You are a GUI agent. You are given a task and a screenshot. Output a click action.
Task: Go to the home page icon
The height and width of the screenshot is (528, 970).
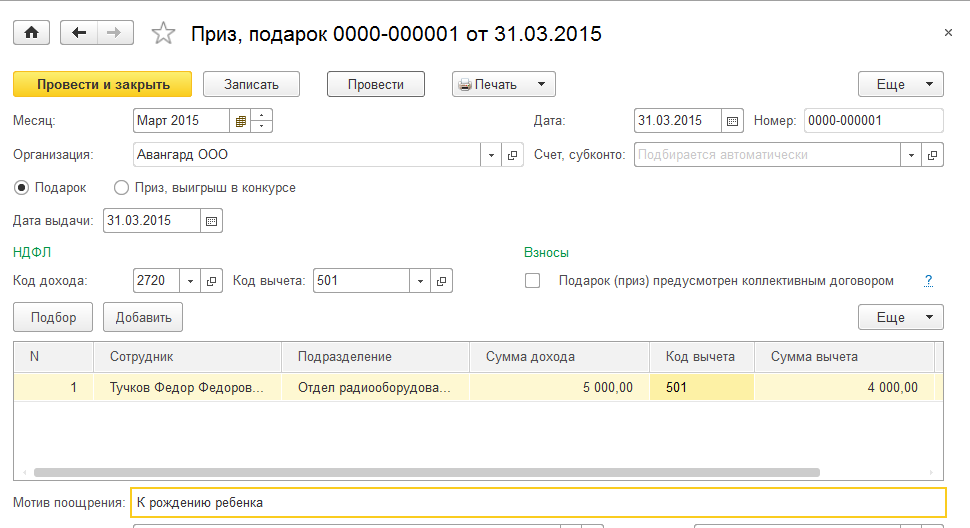pyautogui.click(x=32, y=33)
